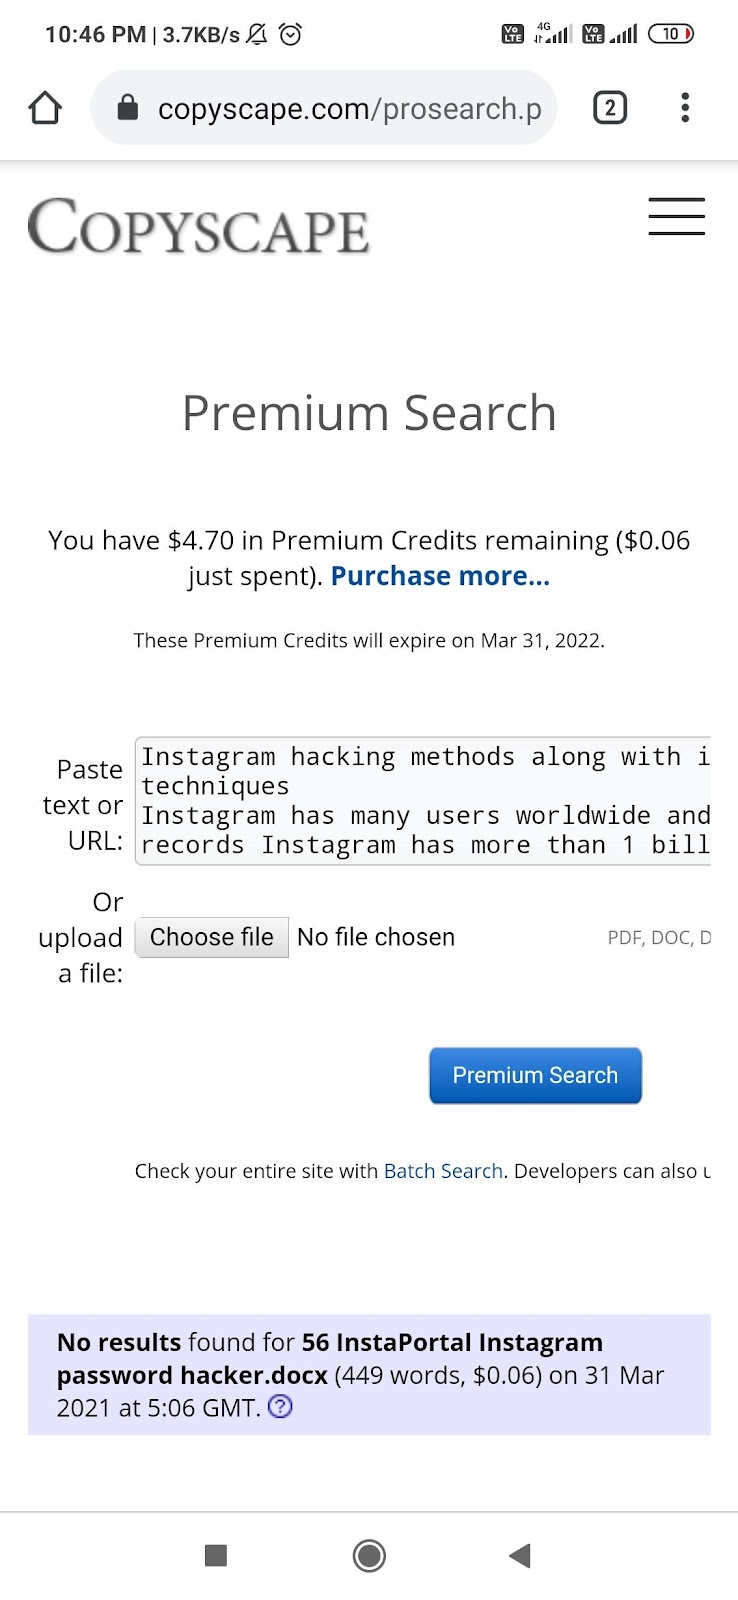Tap the alarm clock status icon

pos(290,35)
